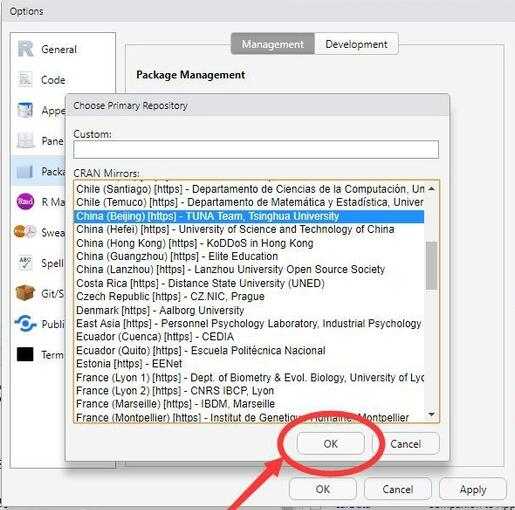Open the R Markdown options icon
Screen dimensions: 515x510
coord(26,202)
